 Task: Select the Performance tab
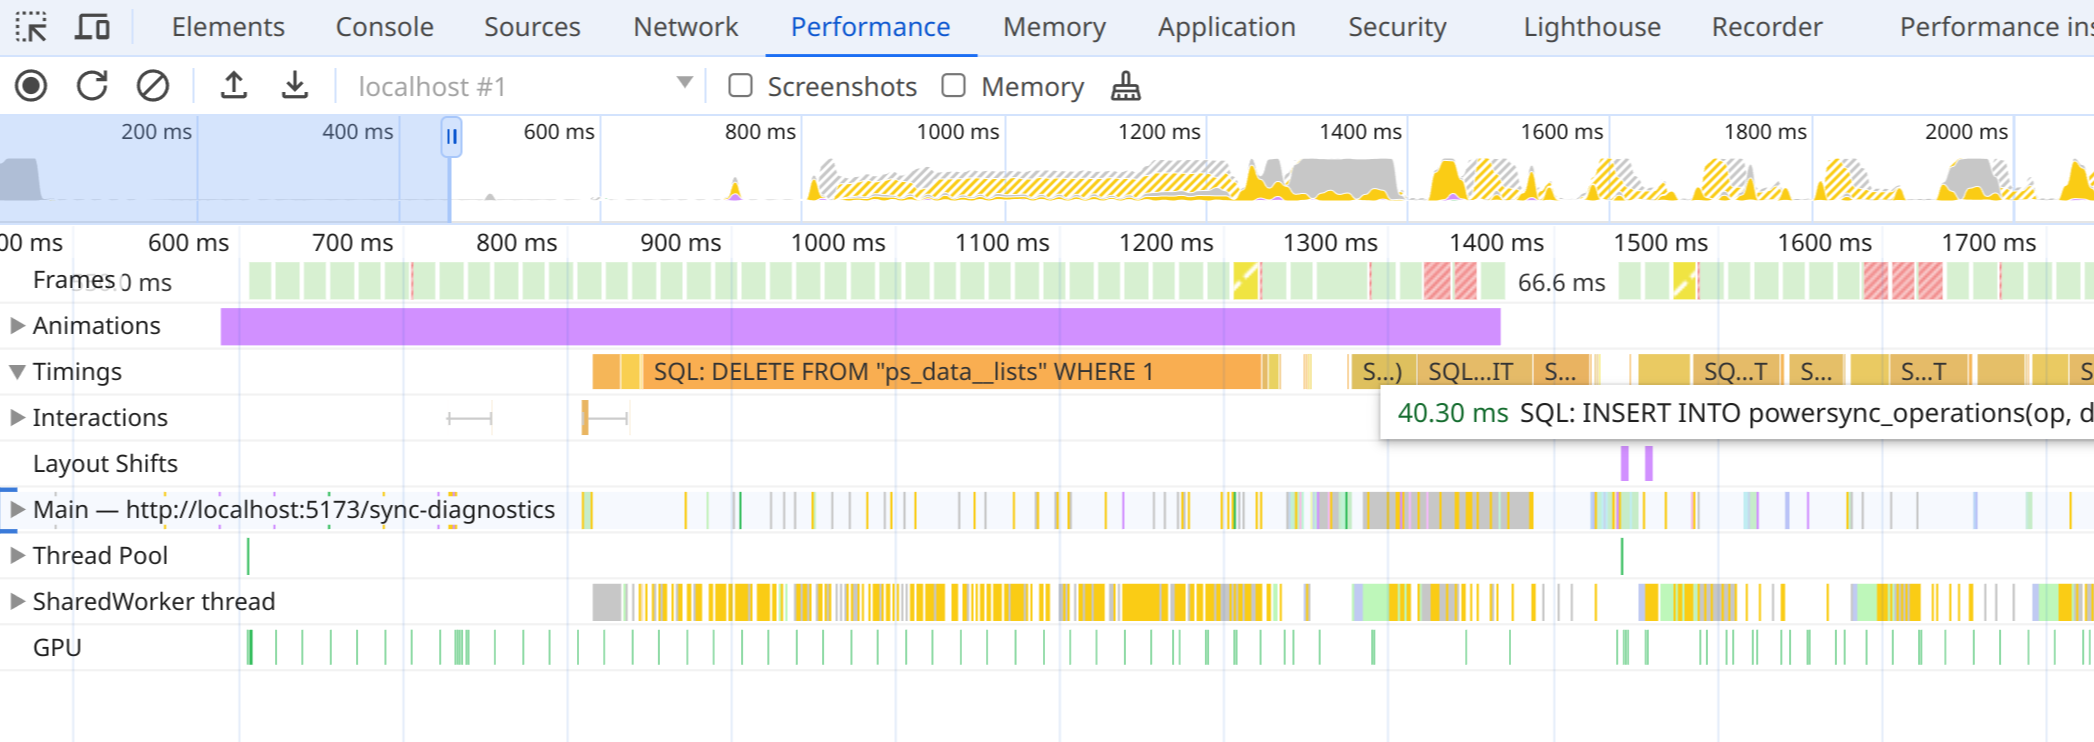(870, 27)
